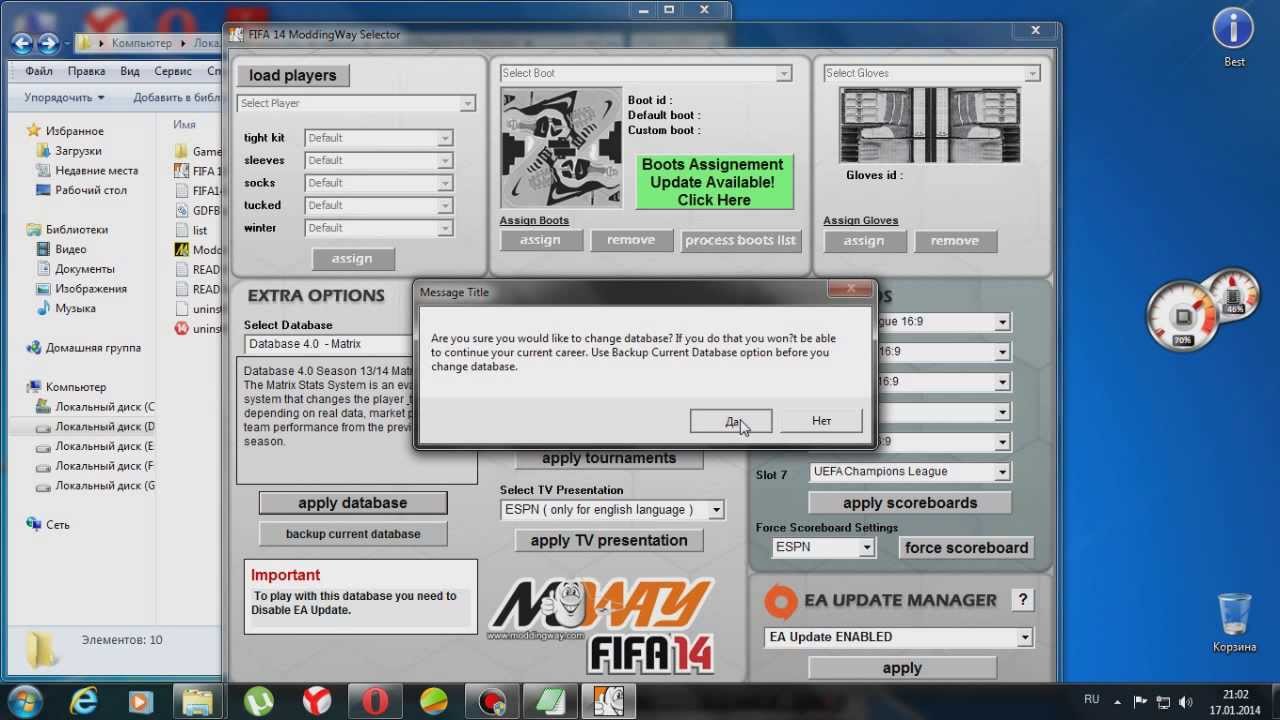This screenshot has height=720, width=1280.
Task: Open Internet Explorer from the taskbar
Action: pyautogui.click(x=84, y=701)
